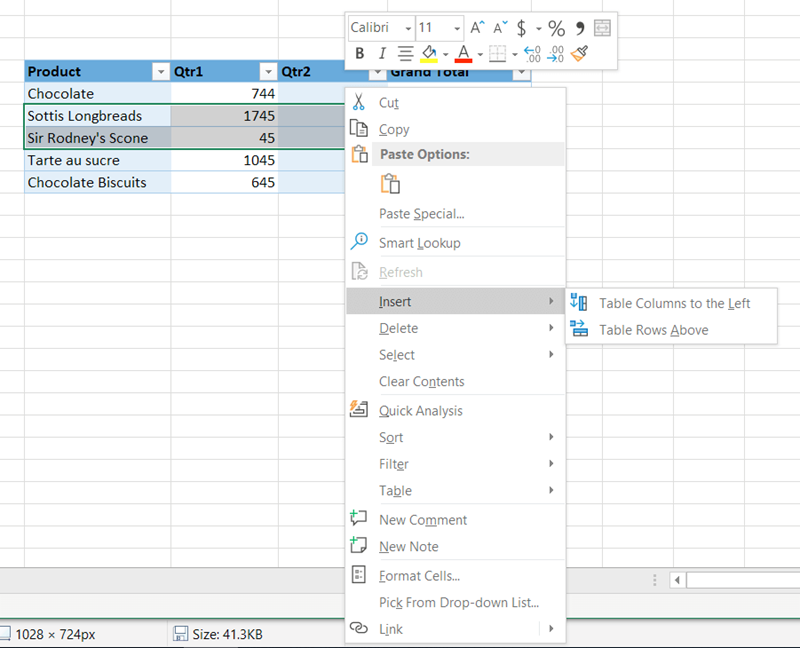Open the Qtr1 column filter dropdown

[x=267, y=72]
